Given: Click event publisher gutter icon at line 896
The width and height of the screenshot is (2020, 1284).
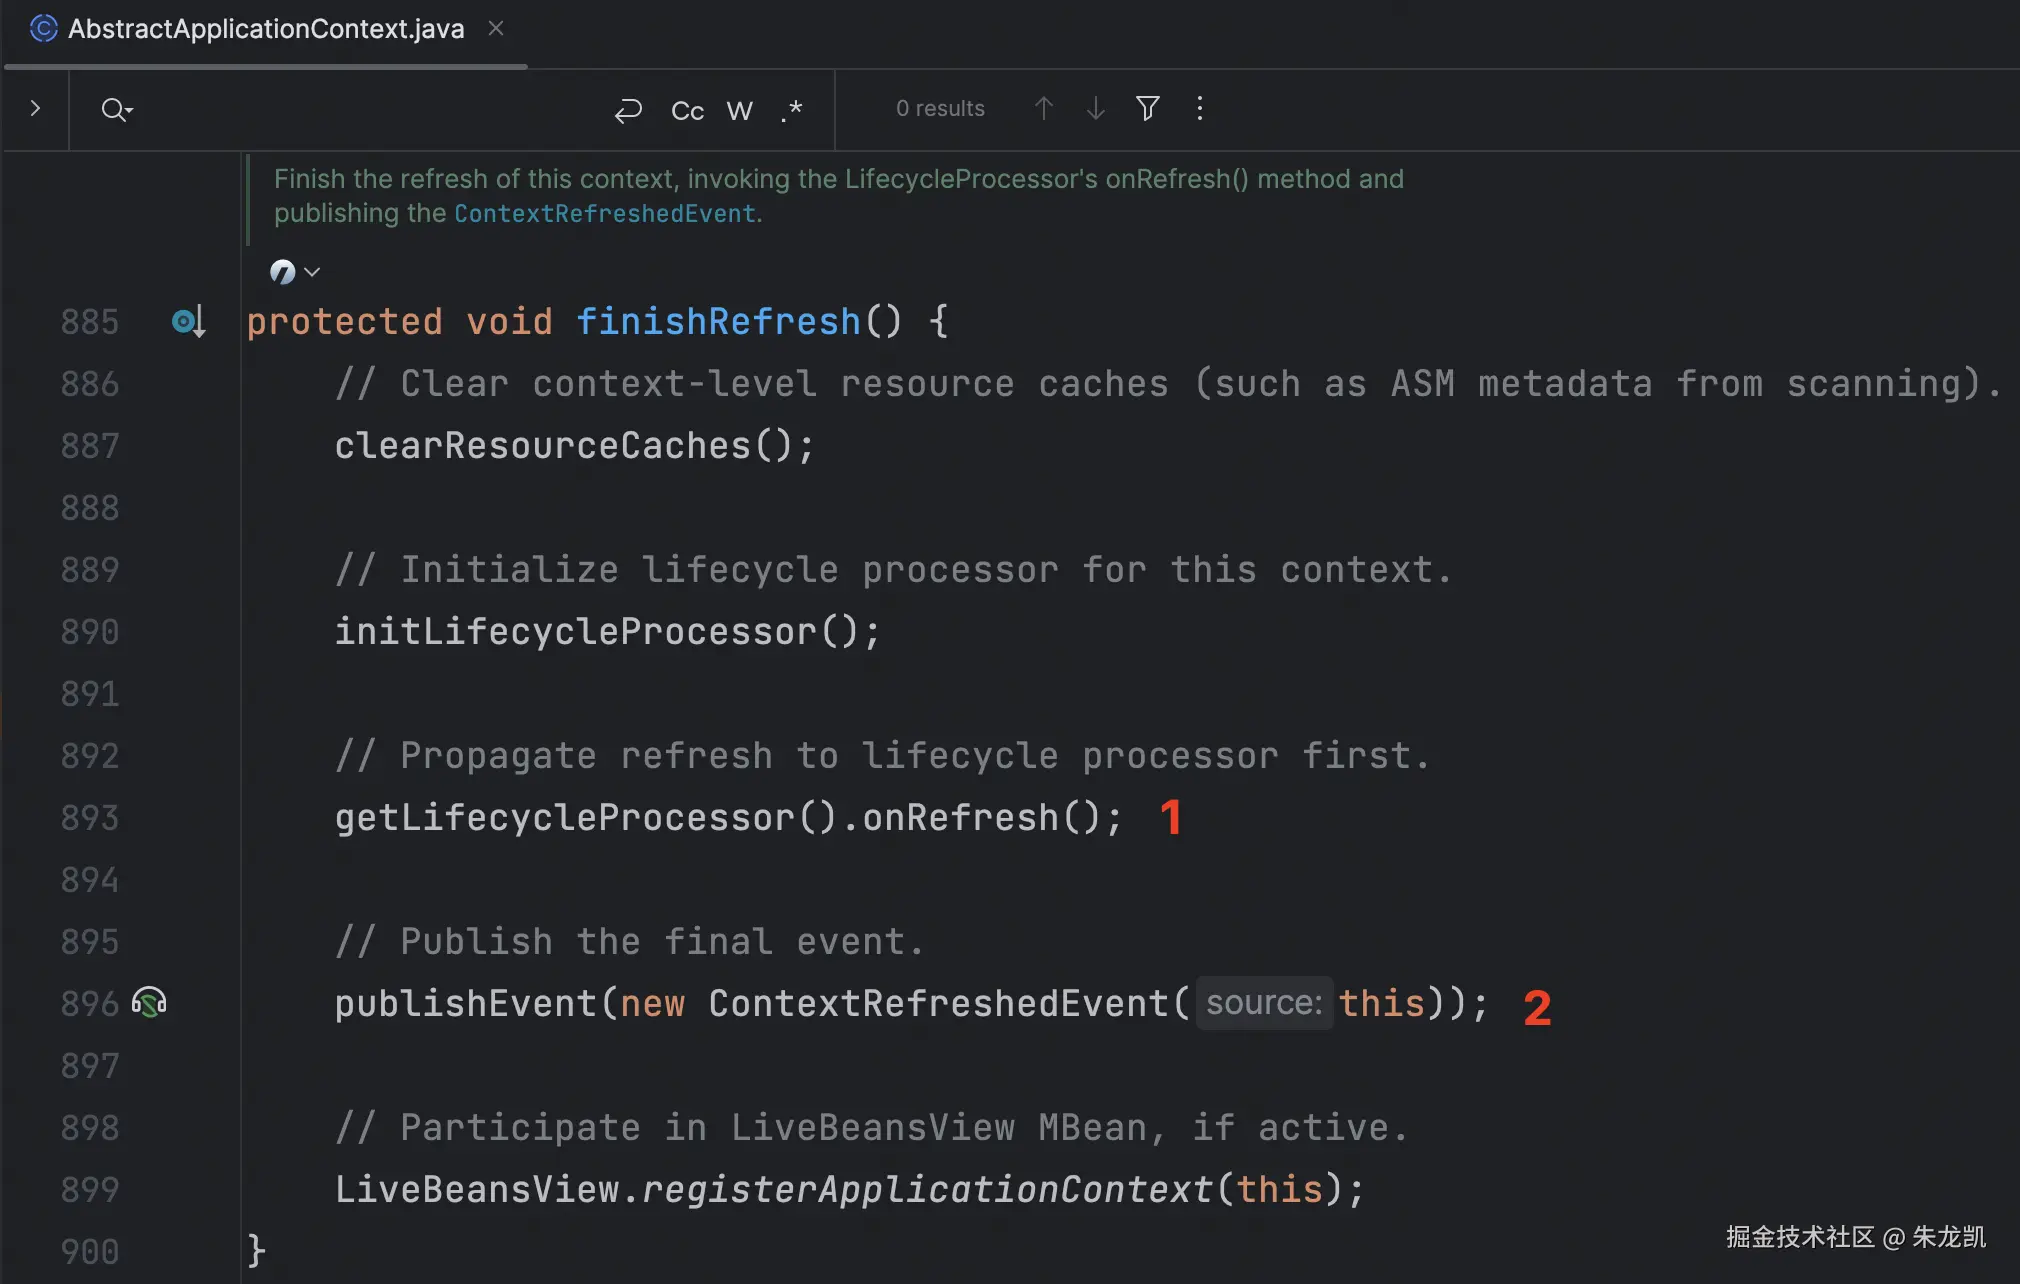Looking at the screenshot, I should coord(149,1002).
